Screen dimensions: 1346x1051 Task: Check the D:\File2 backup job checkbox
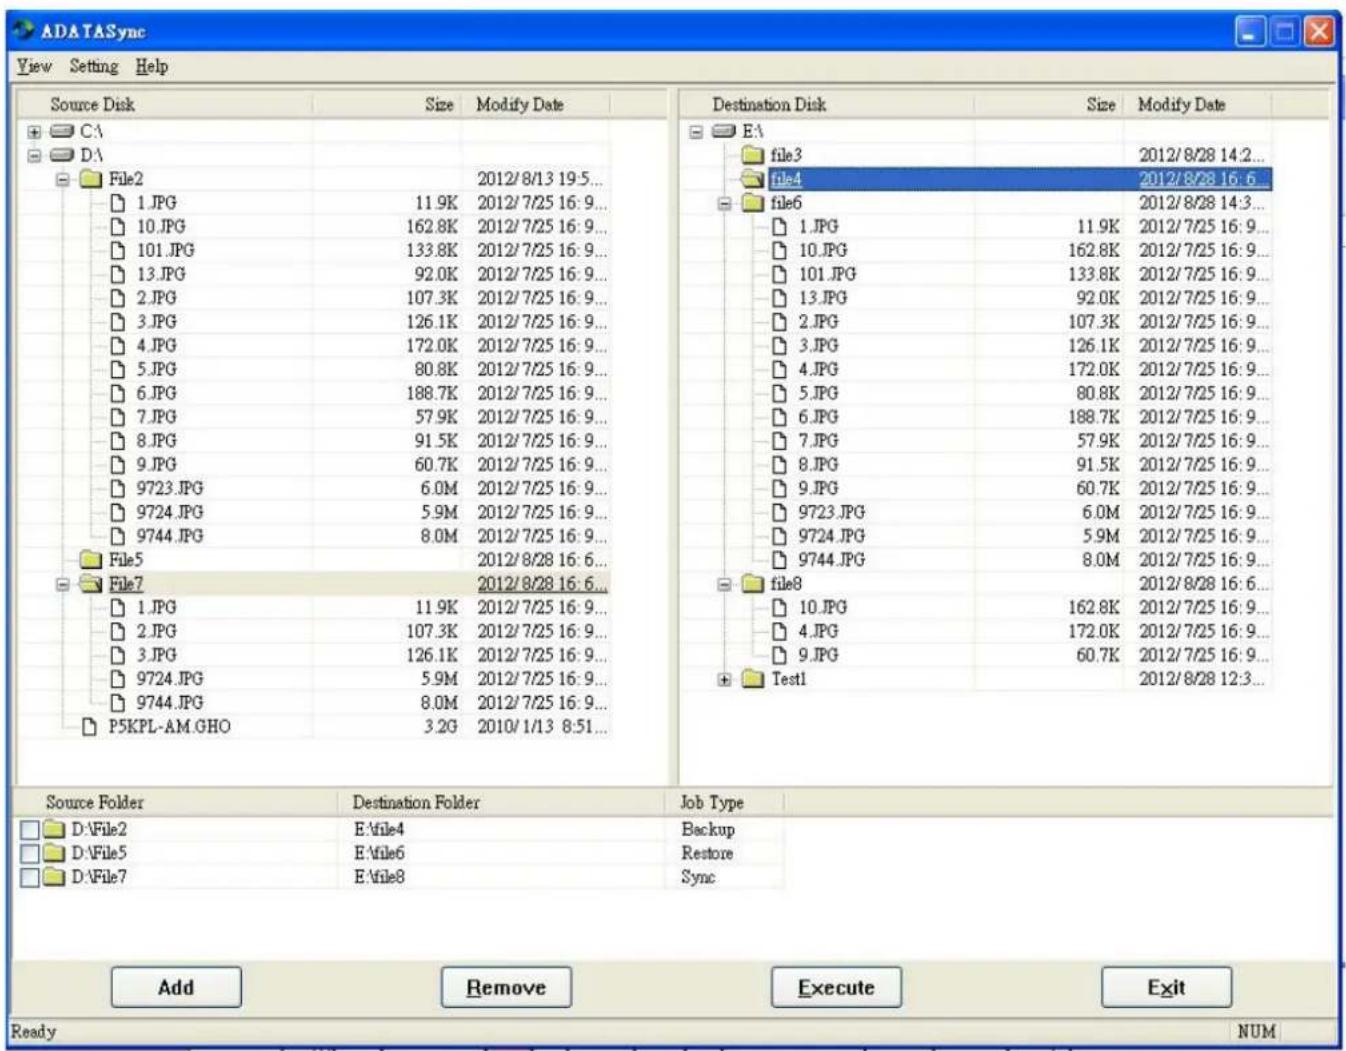pyautogui.click(x=30, y=830)
